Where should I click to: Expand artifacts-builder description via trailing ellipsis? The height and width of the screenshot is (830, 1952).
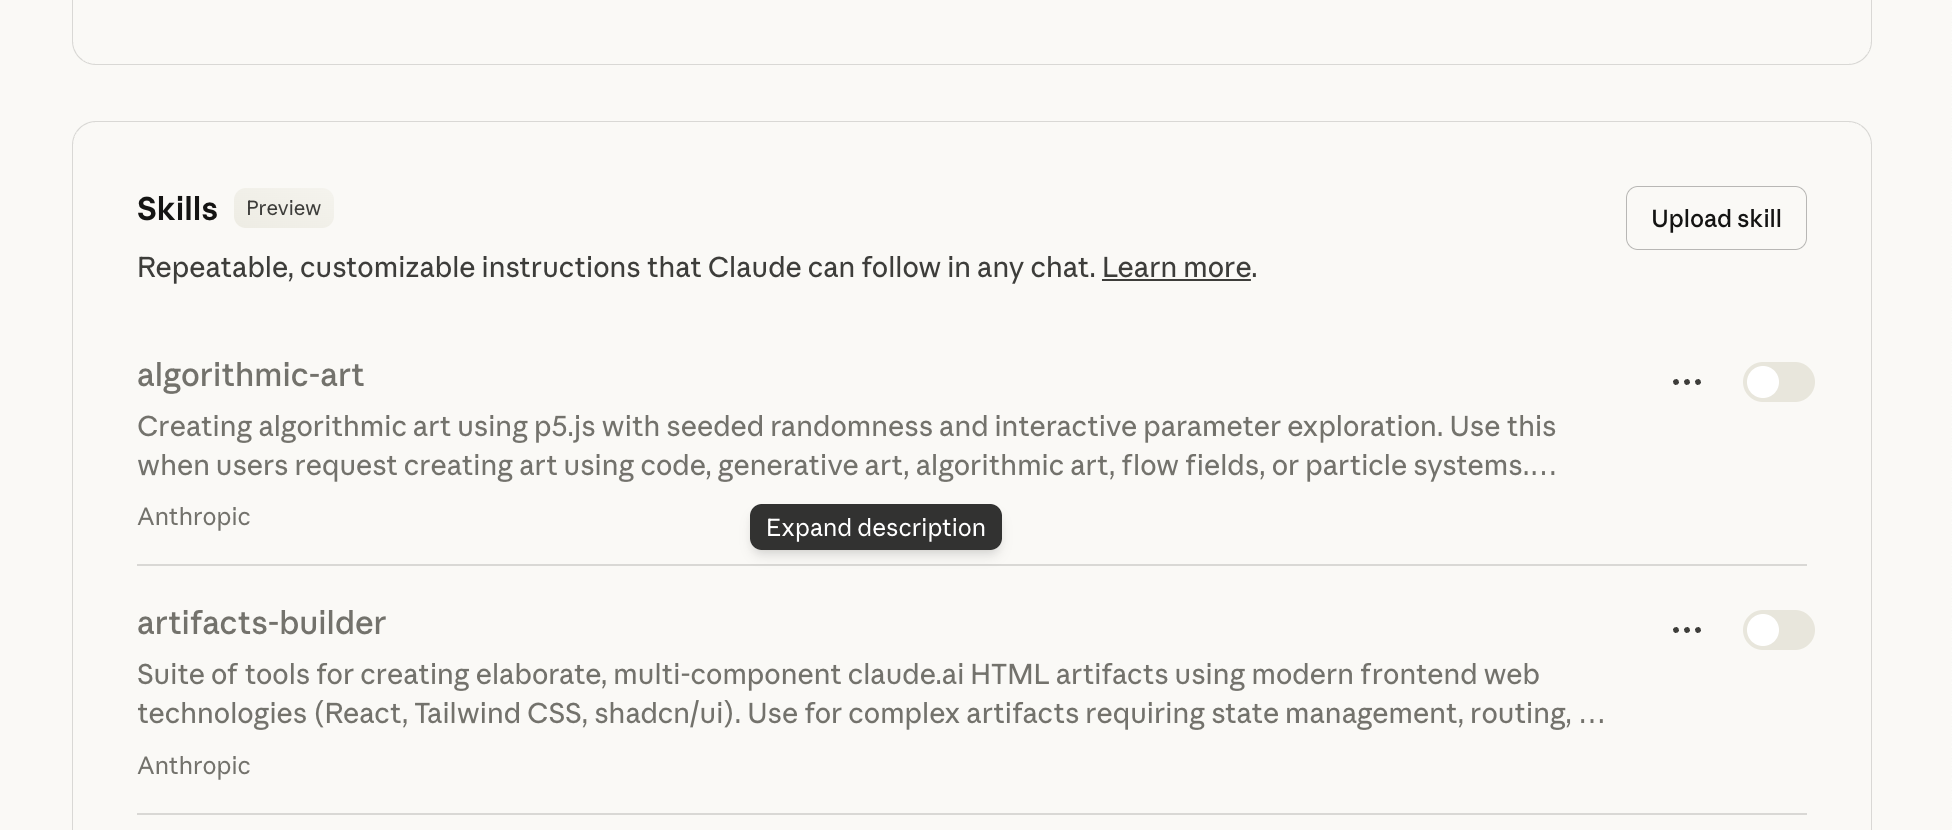[1591, 715]
